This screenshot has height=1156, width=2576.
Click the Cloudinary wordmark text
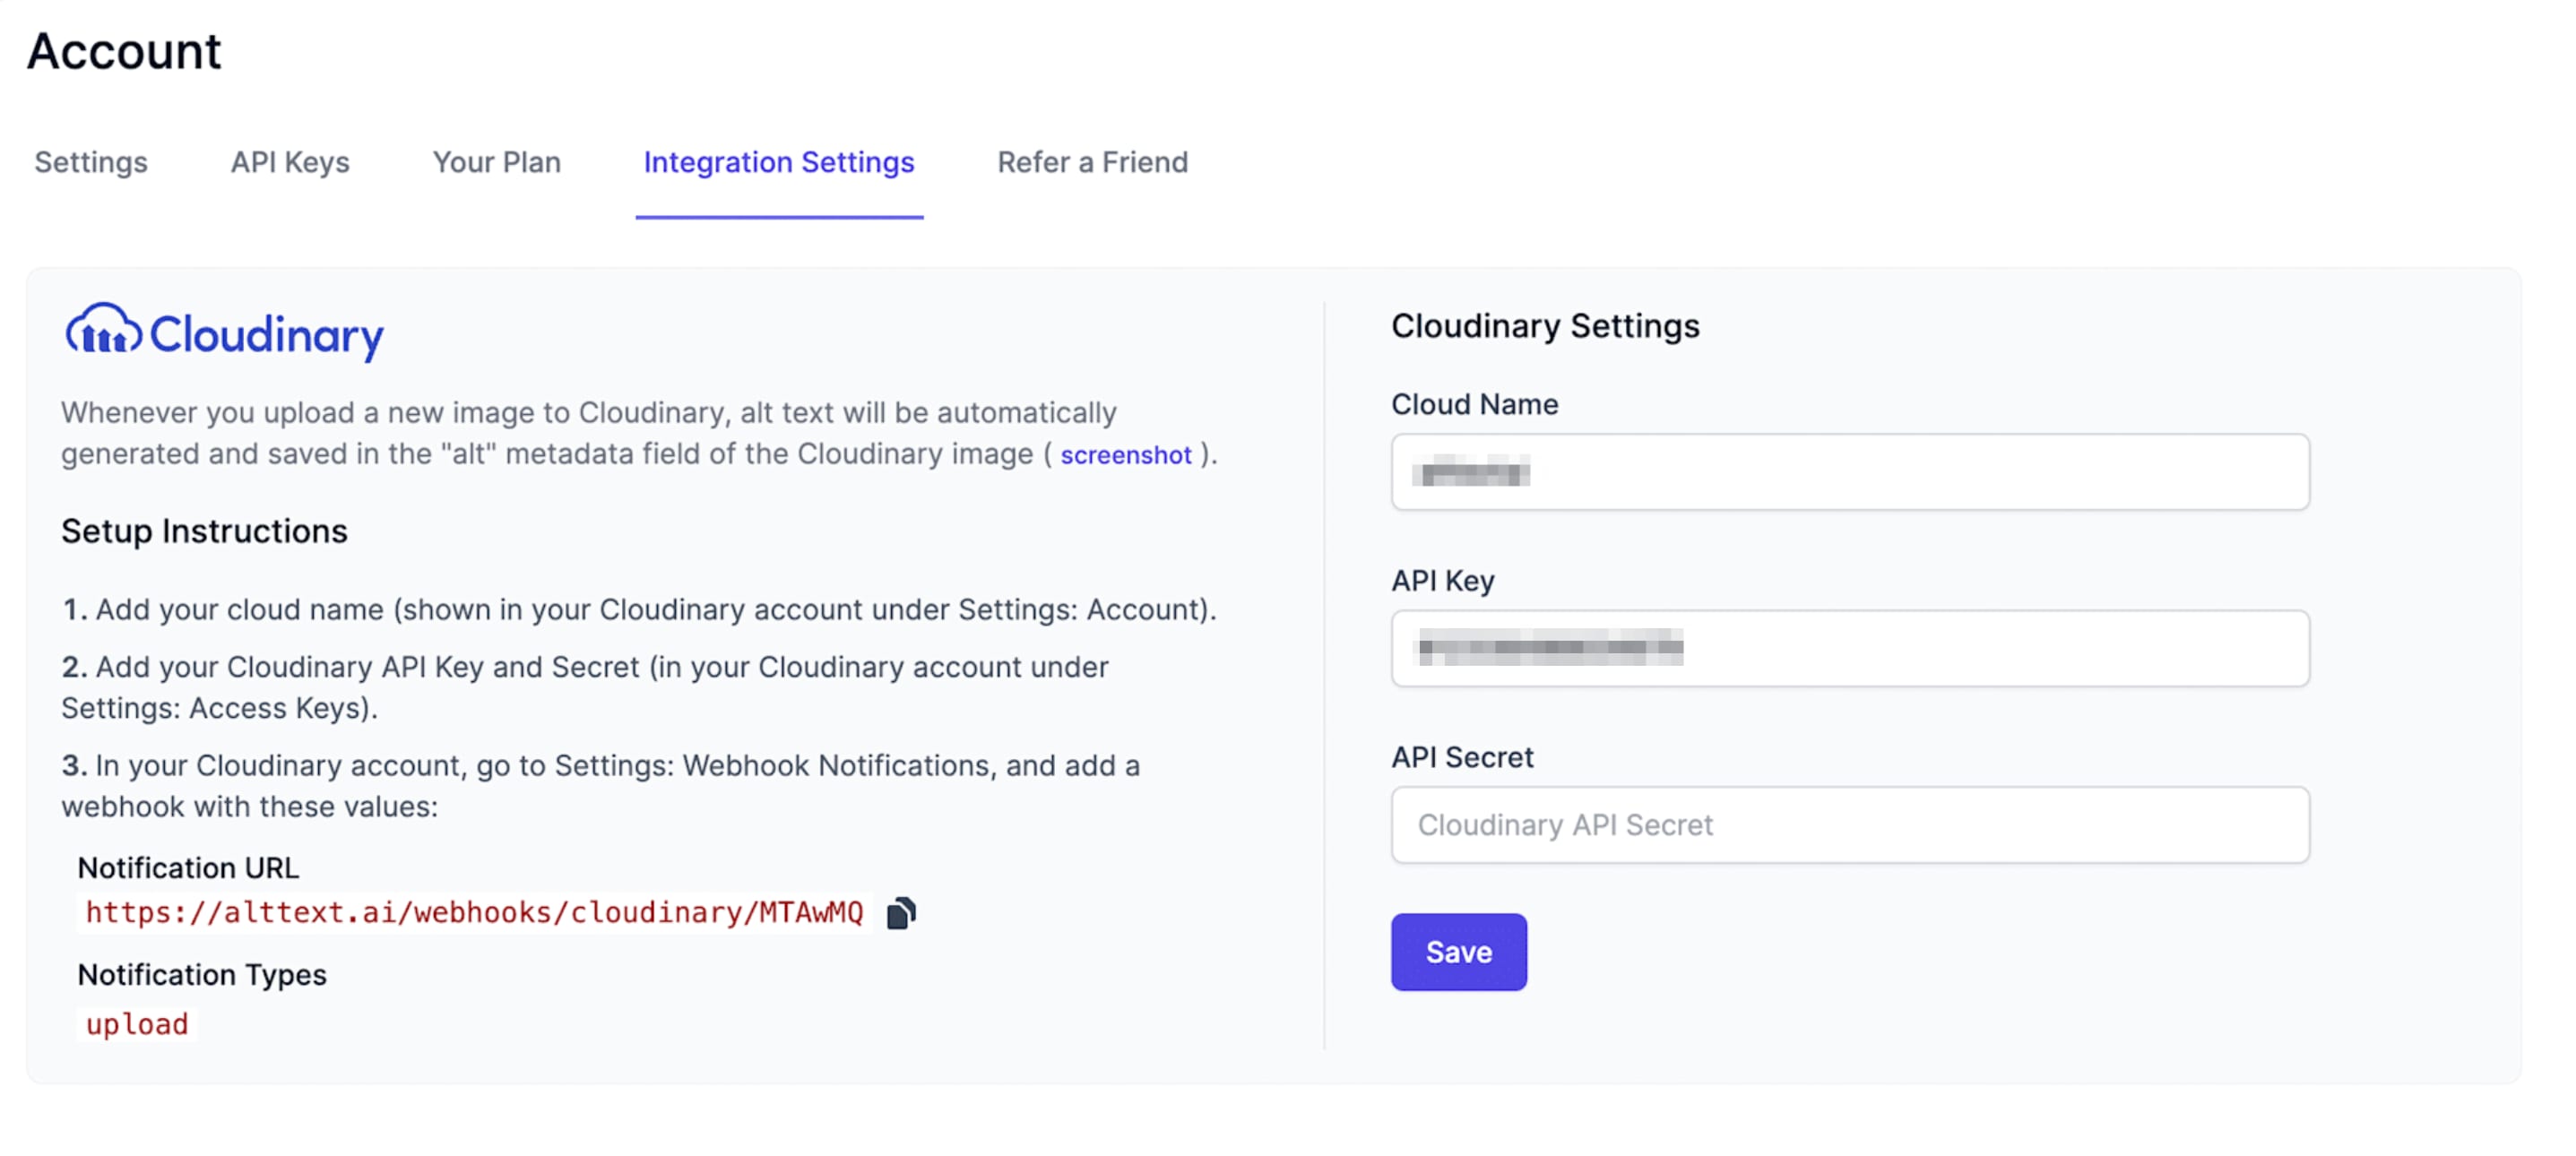coord(266,335)
